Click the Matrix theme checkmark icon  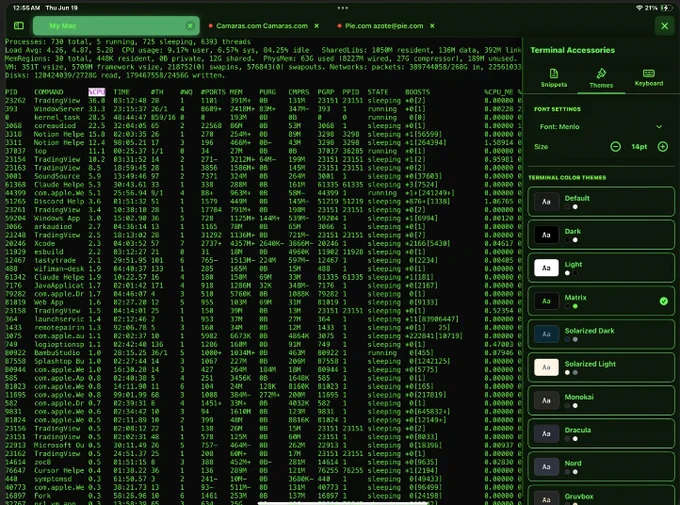(x=664, y=301)
